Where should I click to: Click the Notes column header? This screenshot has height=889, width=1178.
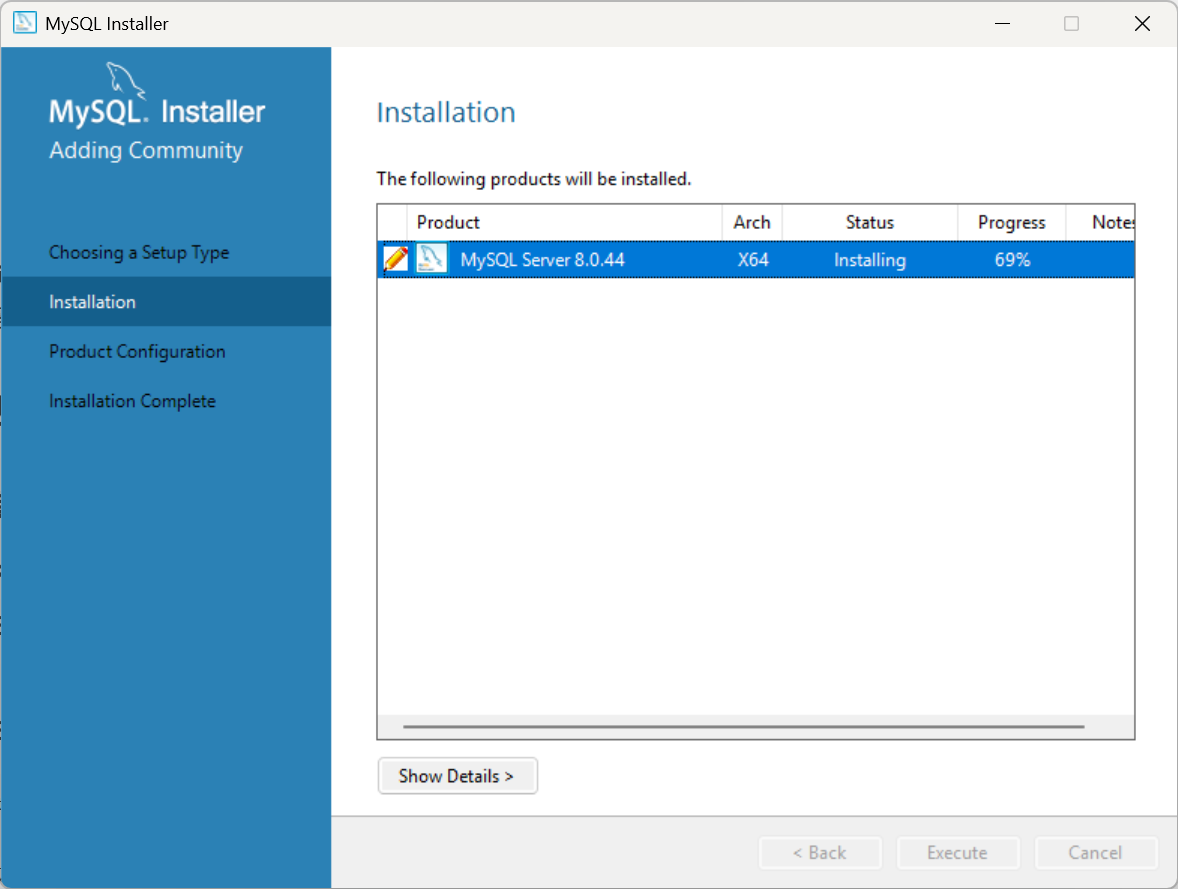pyautogui.click(x=1101, y=222)
